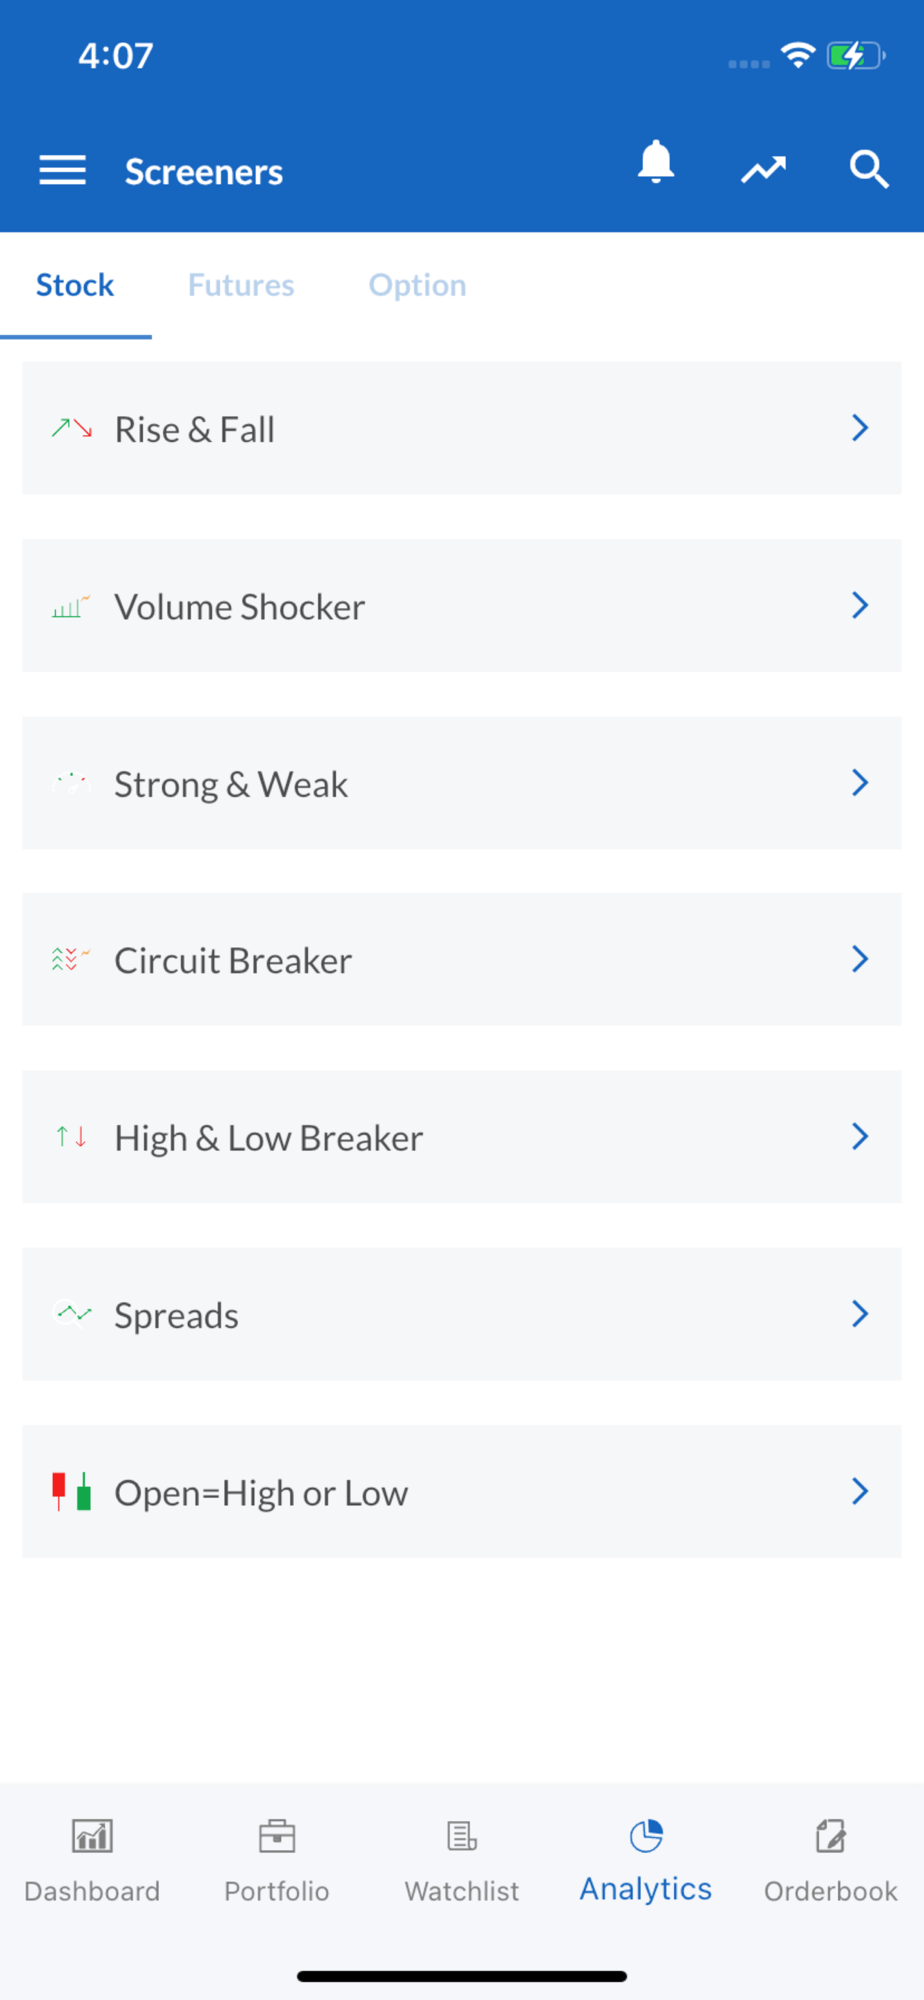The width and height of the screenshot is (924, 2000).
Task: Open the Strong & Weak screener
Action: [x=461, y=783]
